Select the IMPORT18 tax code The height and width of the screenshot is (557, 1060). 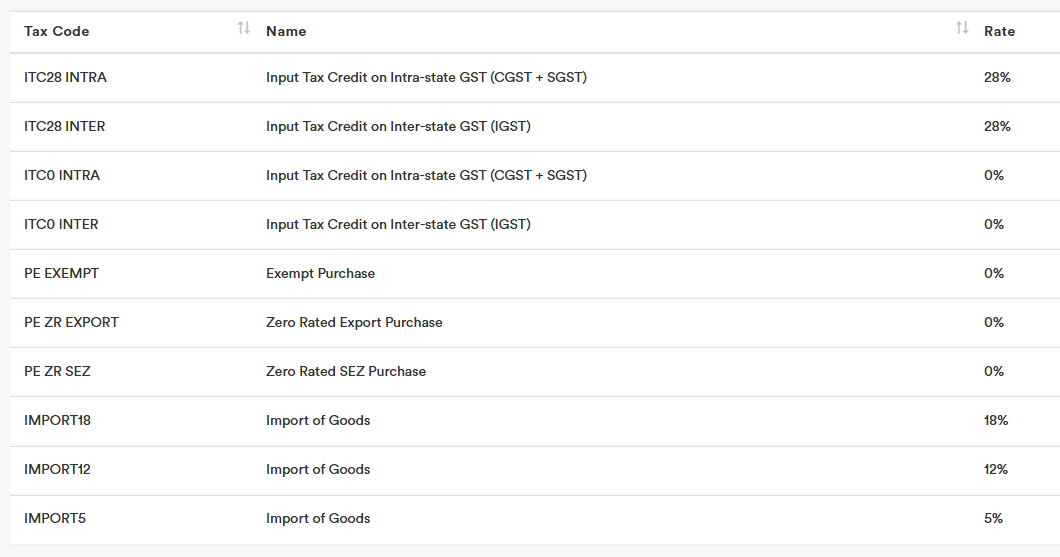pos(57,420)
